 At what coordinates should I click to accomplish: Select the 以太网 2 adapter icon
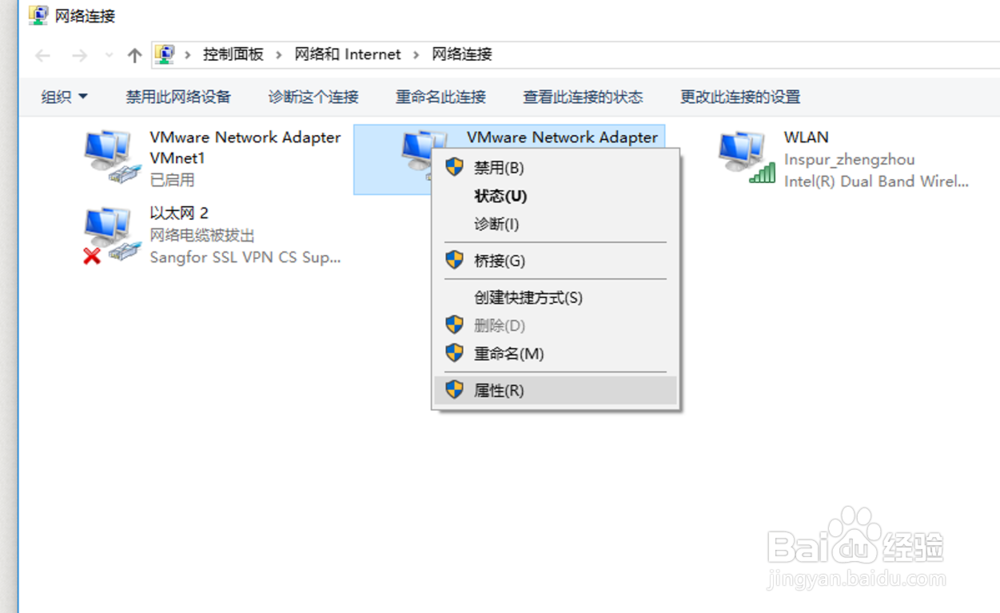[112, 235]
